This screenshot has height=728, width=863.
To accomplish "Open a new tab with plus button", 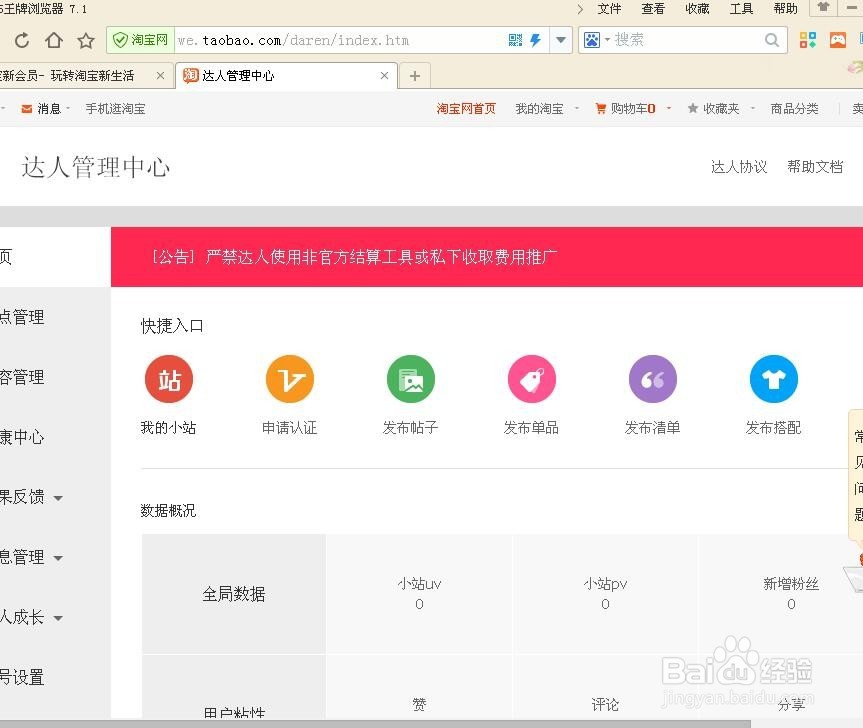I will 415,76.
